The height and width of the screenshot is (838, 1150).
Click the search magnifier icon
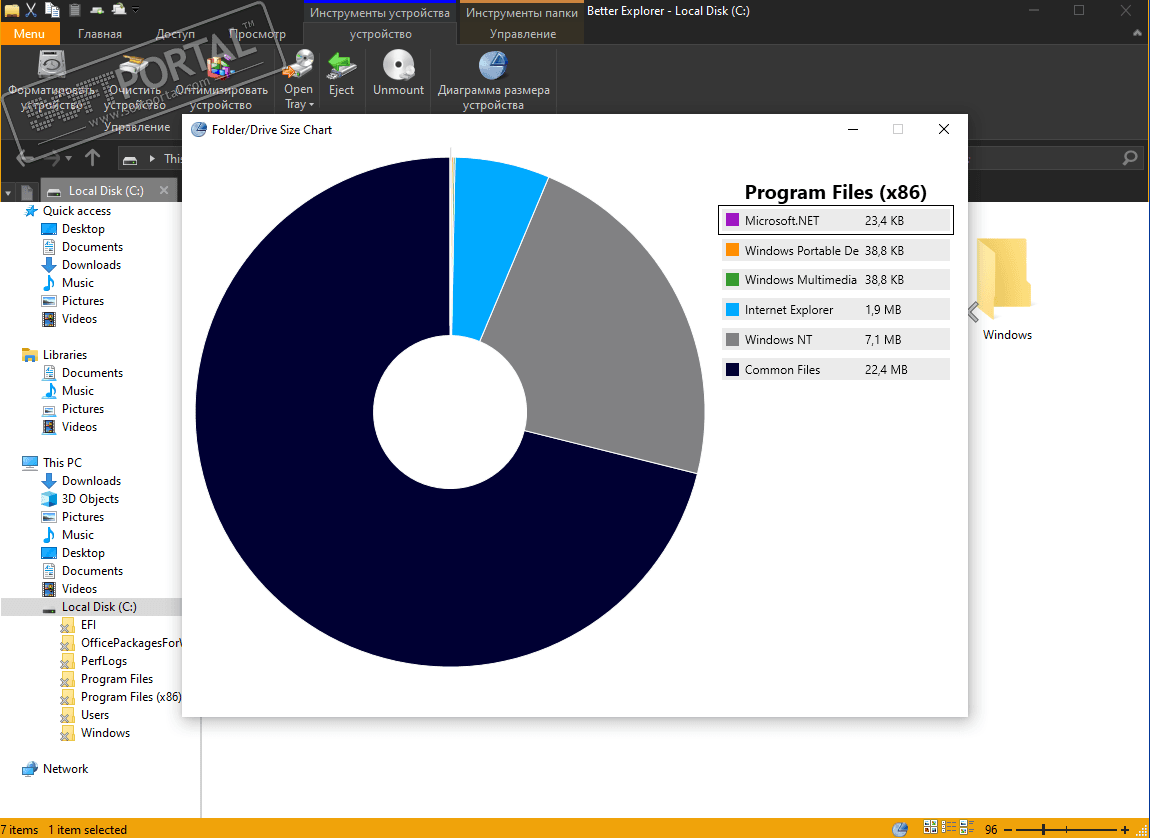click(x=1130, y=158)
